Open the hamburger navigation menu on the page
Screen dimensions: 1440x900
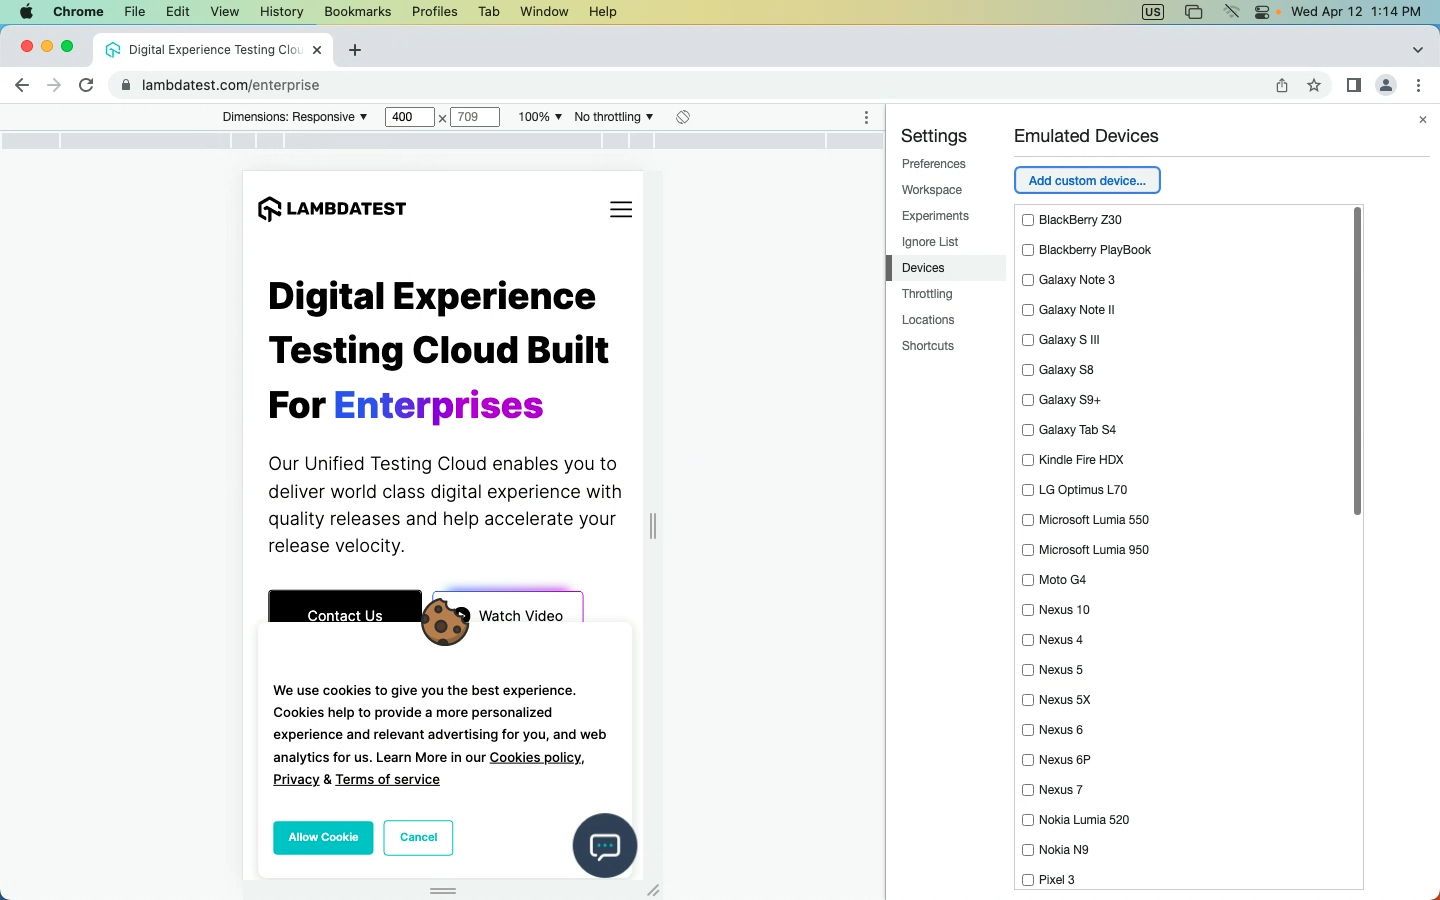pyautogui.click(x=621, y=209)
